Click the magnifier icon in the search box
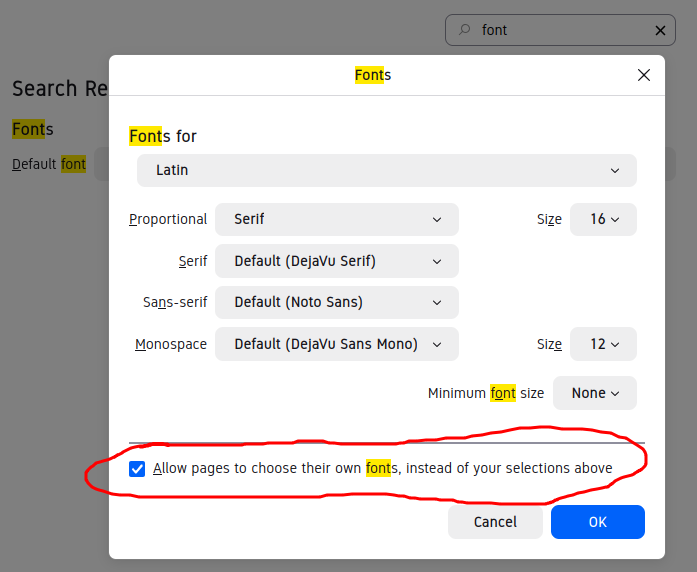Viewport: 697px width, 572px height. tap(464, 30)
